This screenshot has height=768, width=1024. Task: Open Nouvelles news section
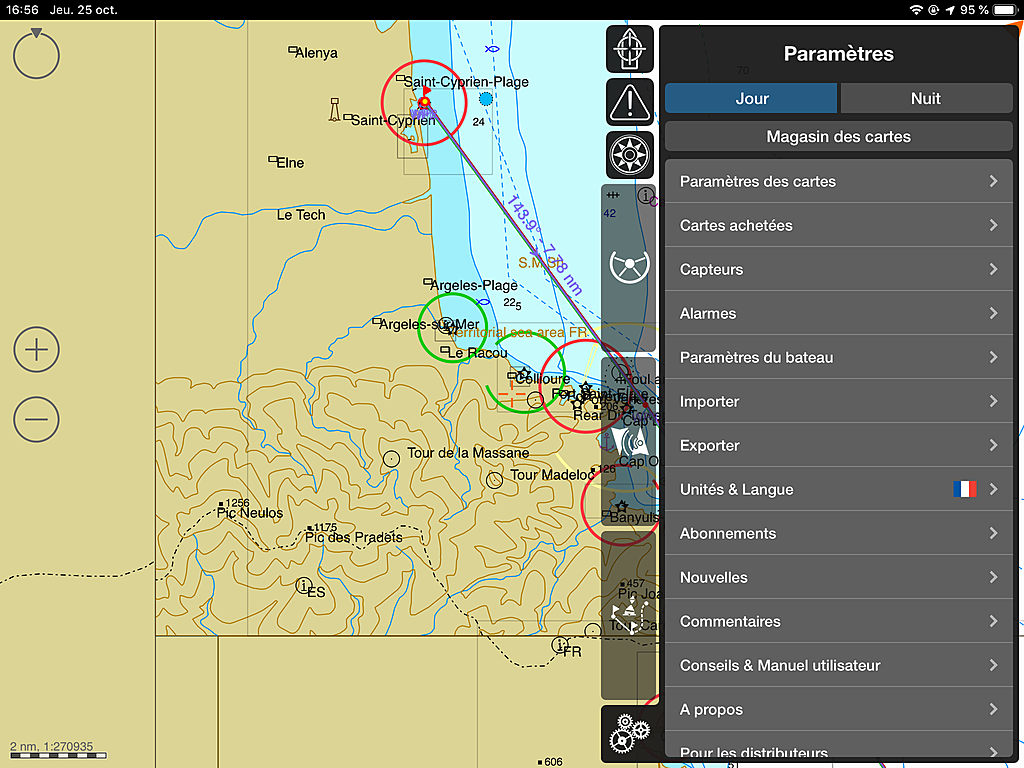click(839, 577)
